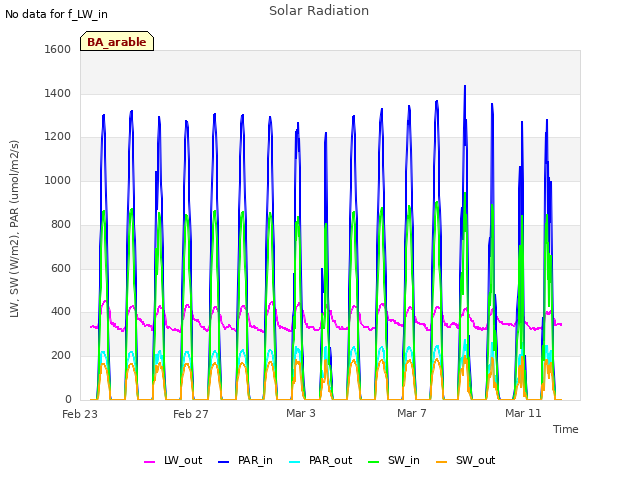640x480 pixels.
Task: Click the Mar 11 x-axis tick label
Action: (523, 413)
